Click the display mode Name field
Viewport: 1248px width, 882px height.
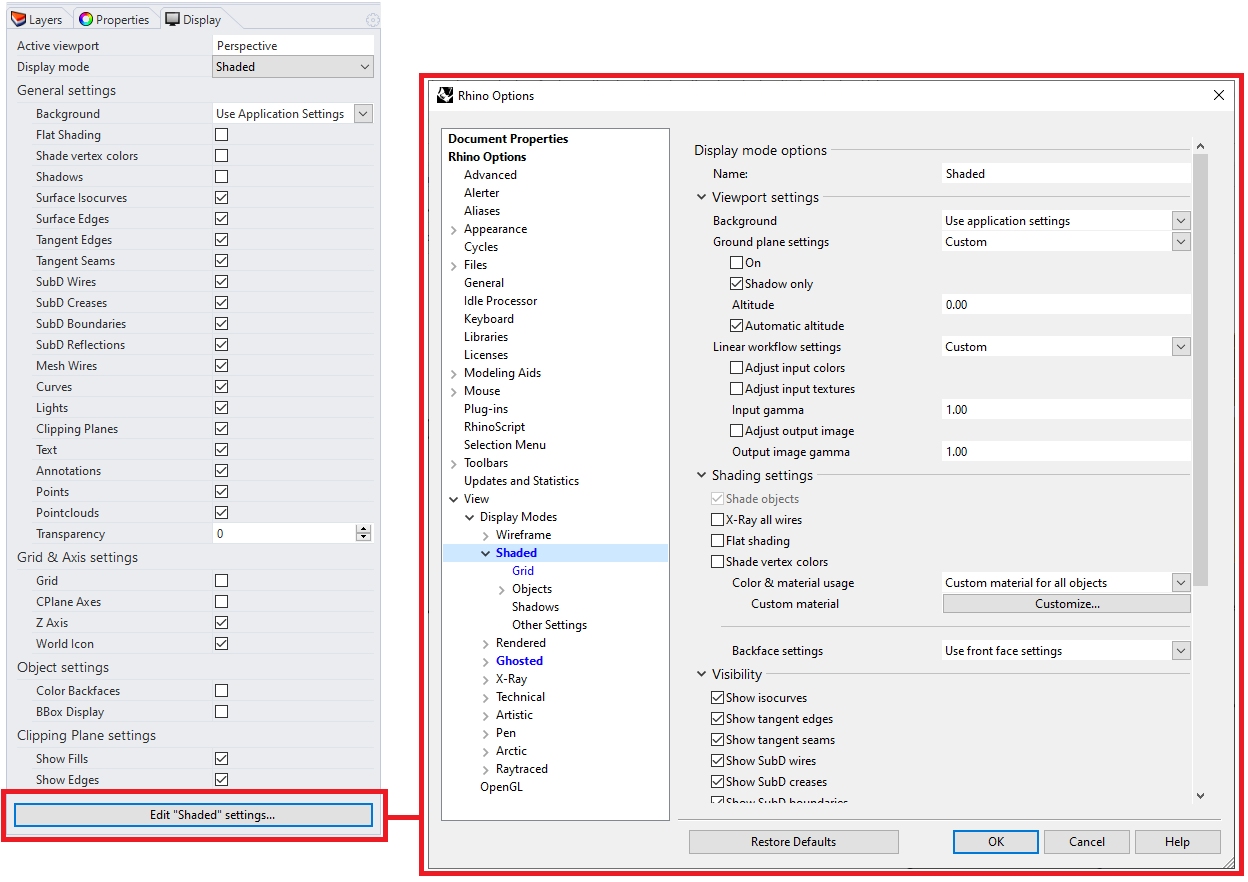click(x=1066, y=174)
